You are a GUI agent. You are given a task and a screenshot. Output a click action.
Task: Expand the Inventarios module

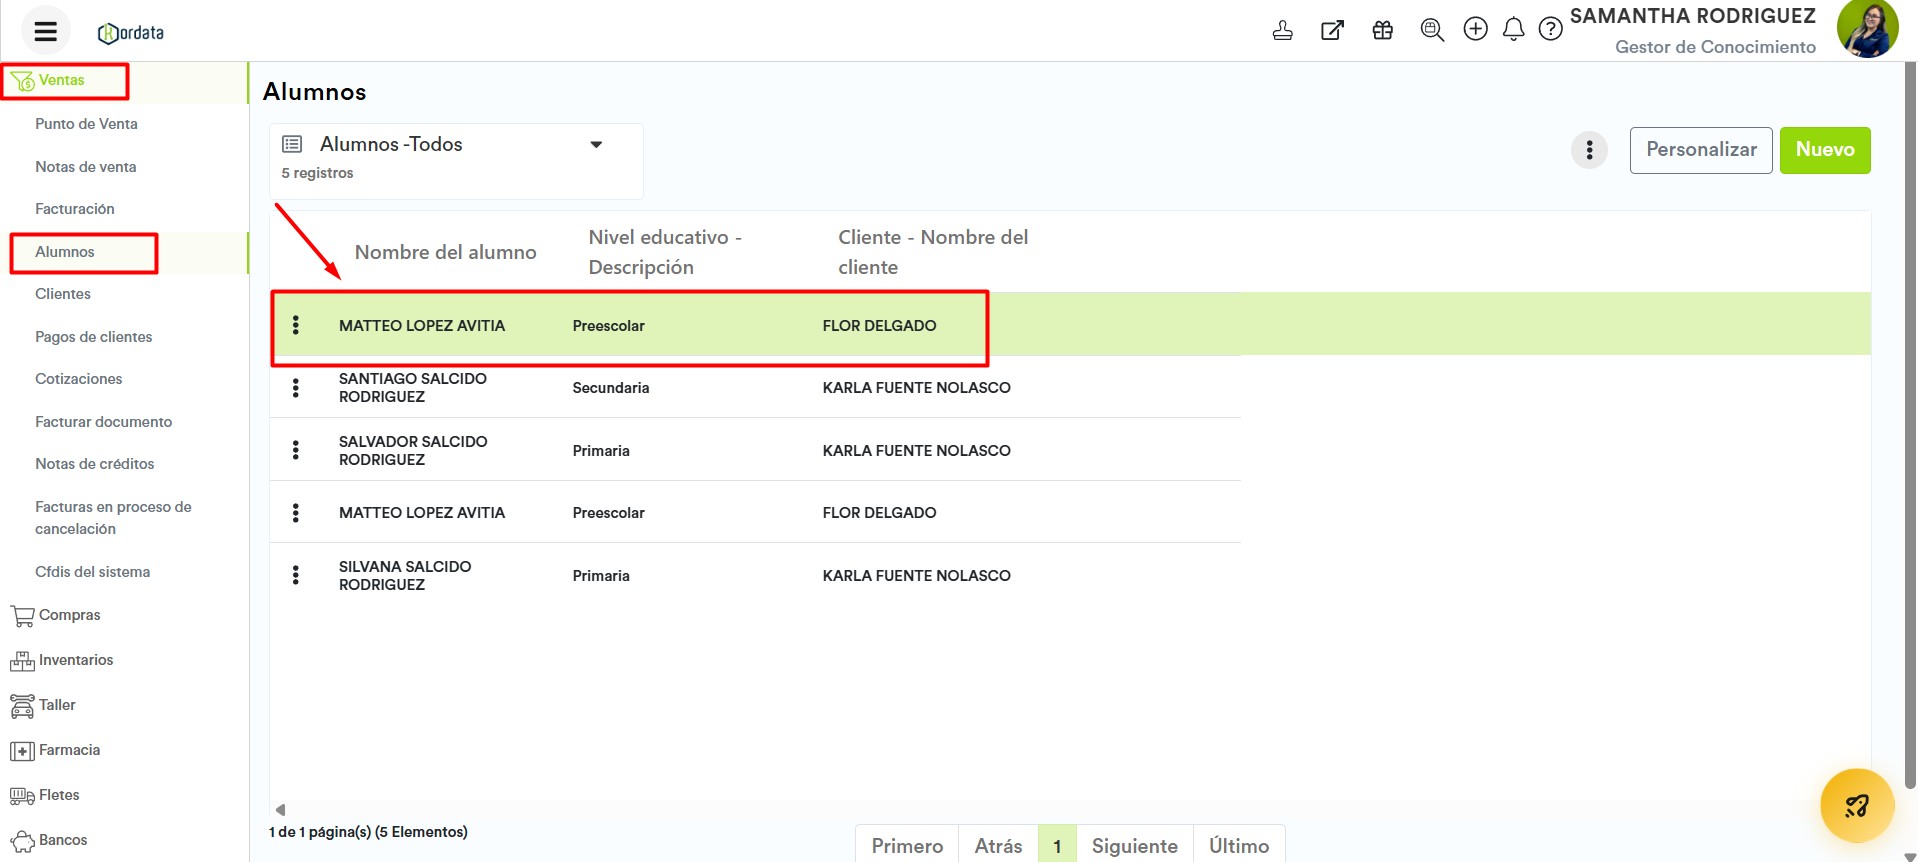[x=76, y=660]
